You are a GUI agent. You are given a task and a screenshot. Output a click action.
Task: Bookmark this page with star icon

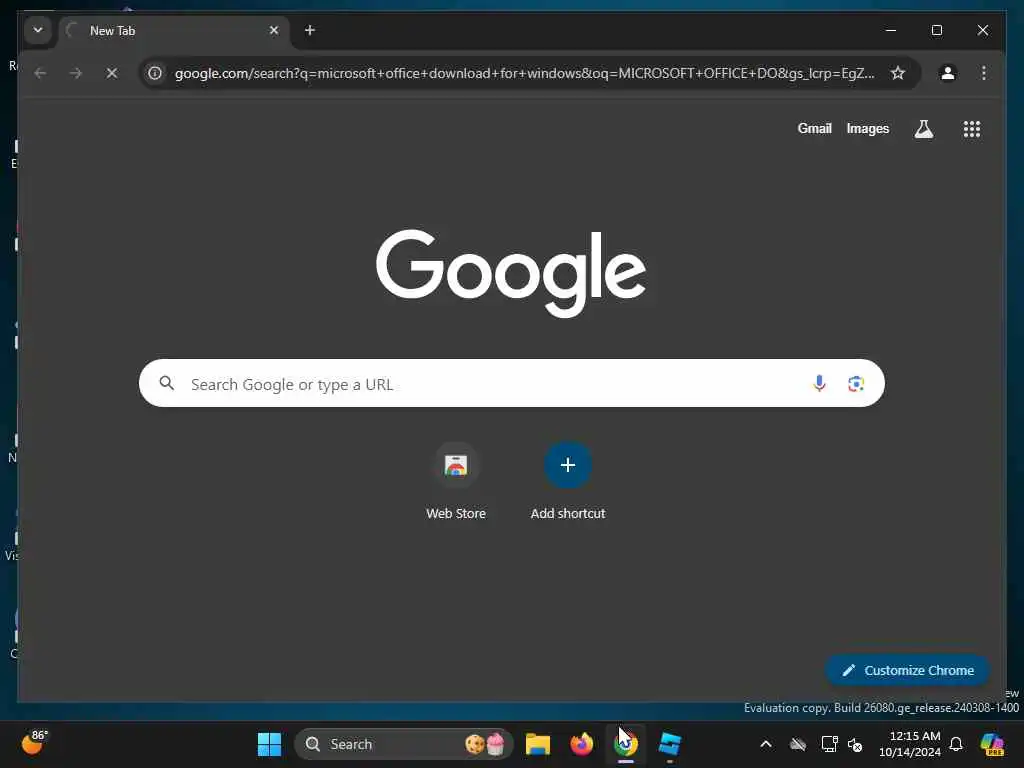pos(898,73)
